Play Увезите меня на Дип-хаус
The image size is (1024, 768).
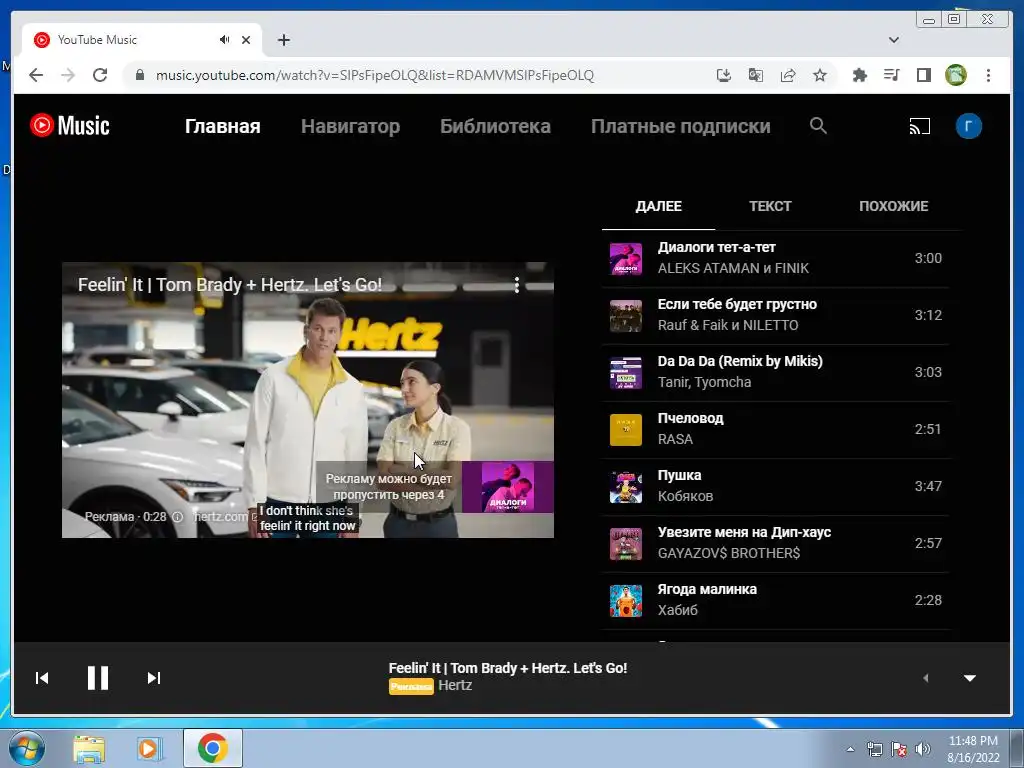(775, 543)
